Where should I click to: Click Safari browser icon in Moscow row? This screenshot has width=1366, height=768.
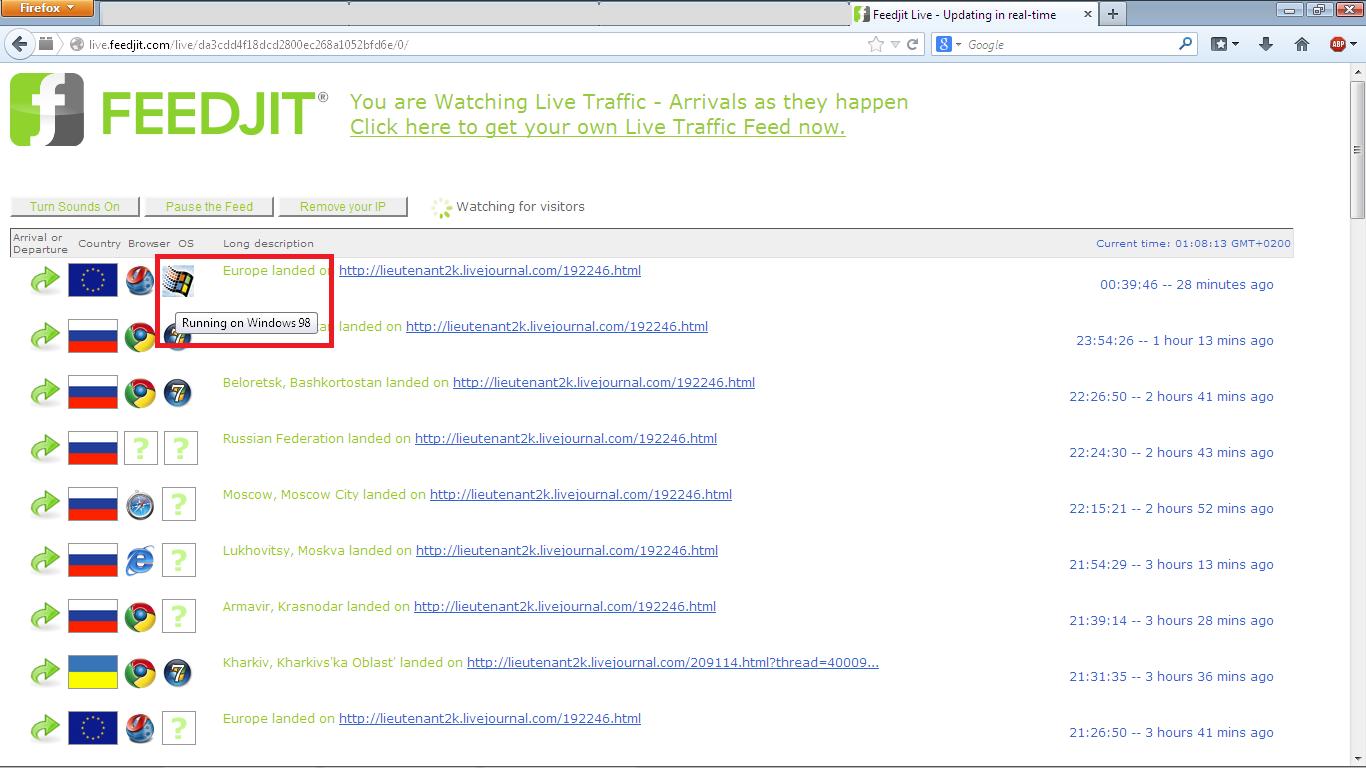(140, 505)
